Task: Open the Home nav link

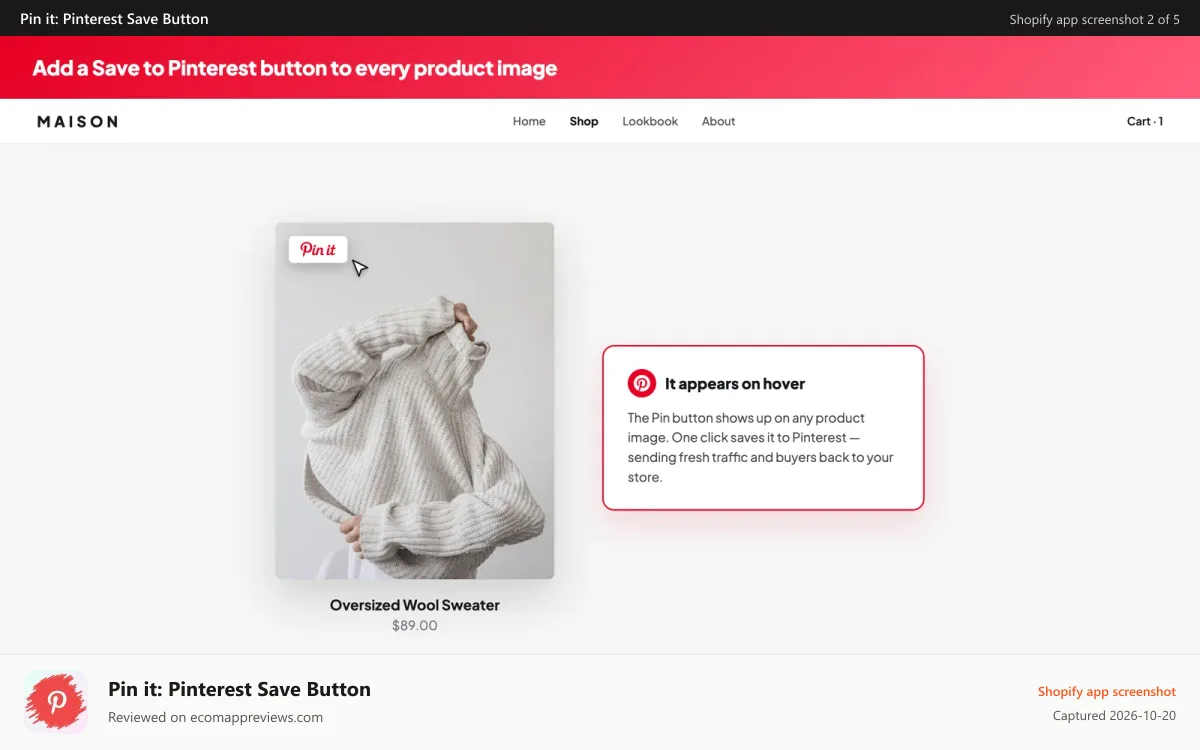Action: pyautogui.click(x=529, y=121)
